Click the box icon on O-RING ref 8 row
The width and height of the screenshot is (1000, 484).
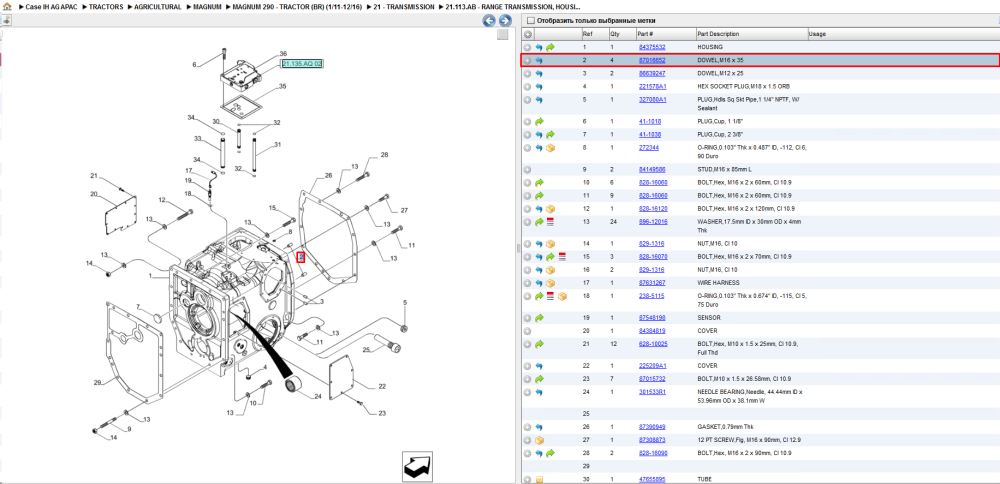click(x=550, y=148)
